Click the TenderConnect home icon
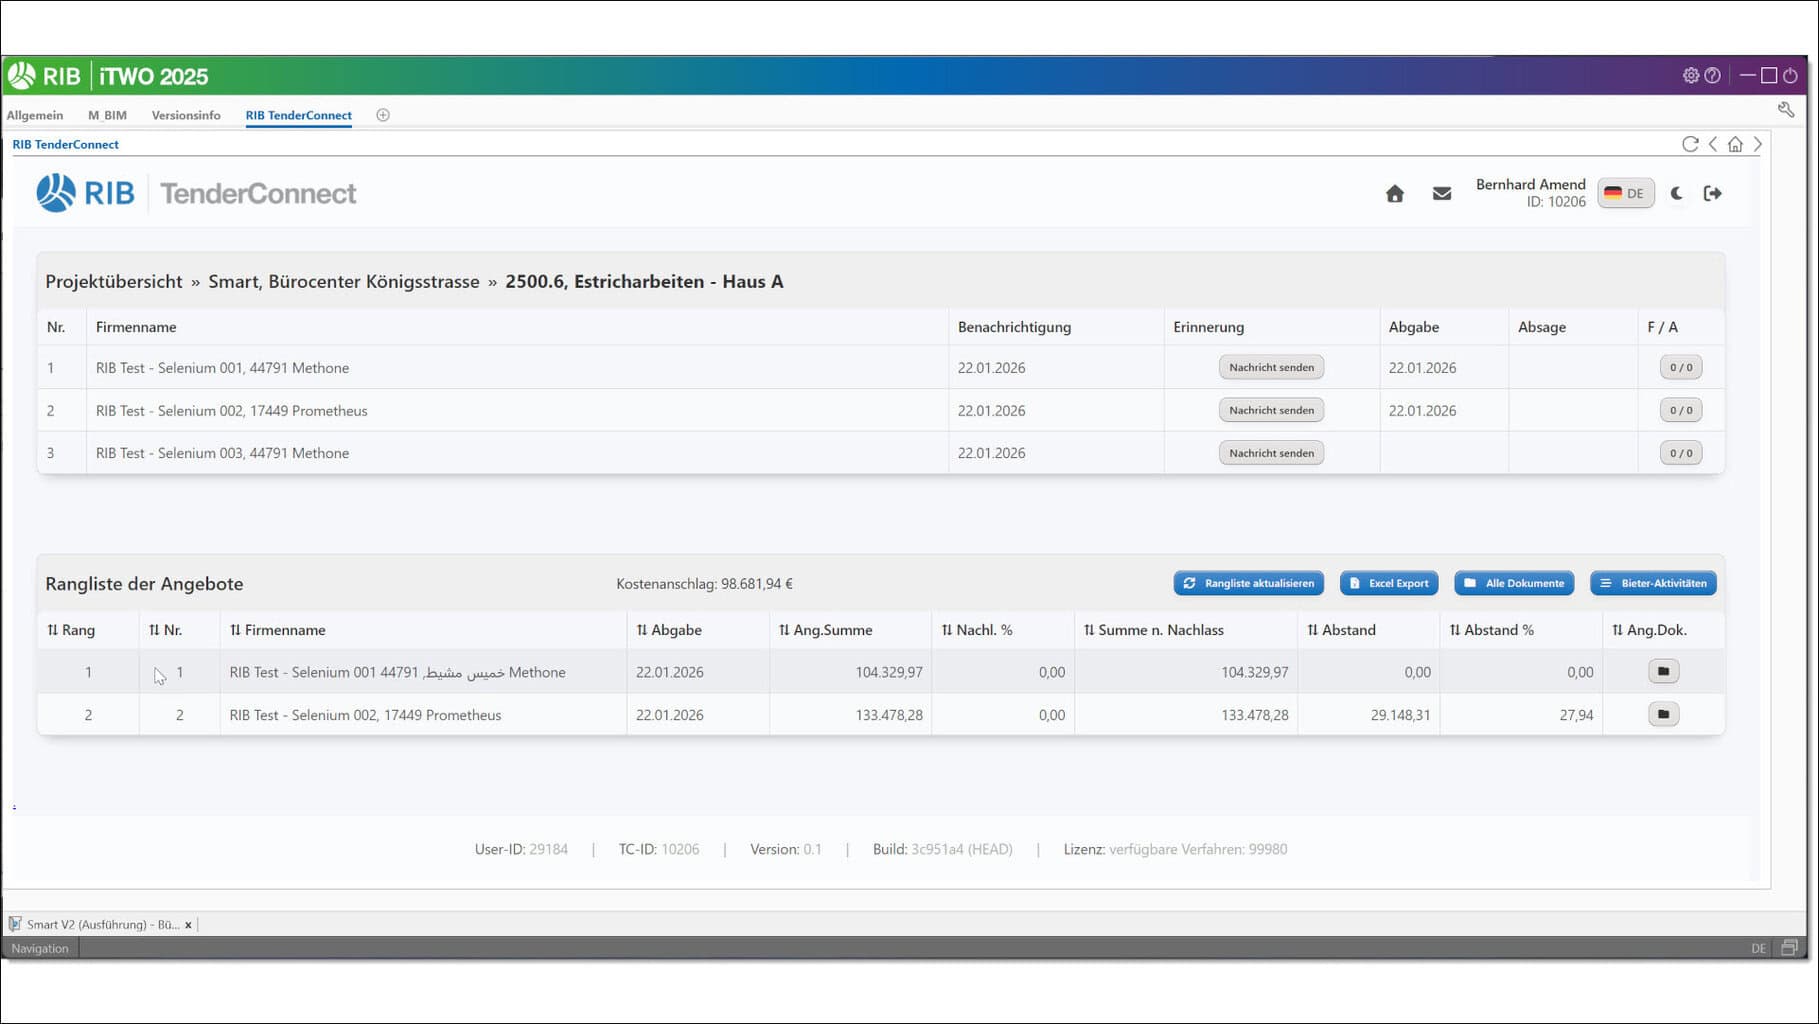This screenshot has width=1819, height=1024. (x=1394, y=194)
